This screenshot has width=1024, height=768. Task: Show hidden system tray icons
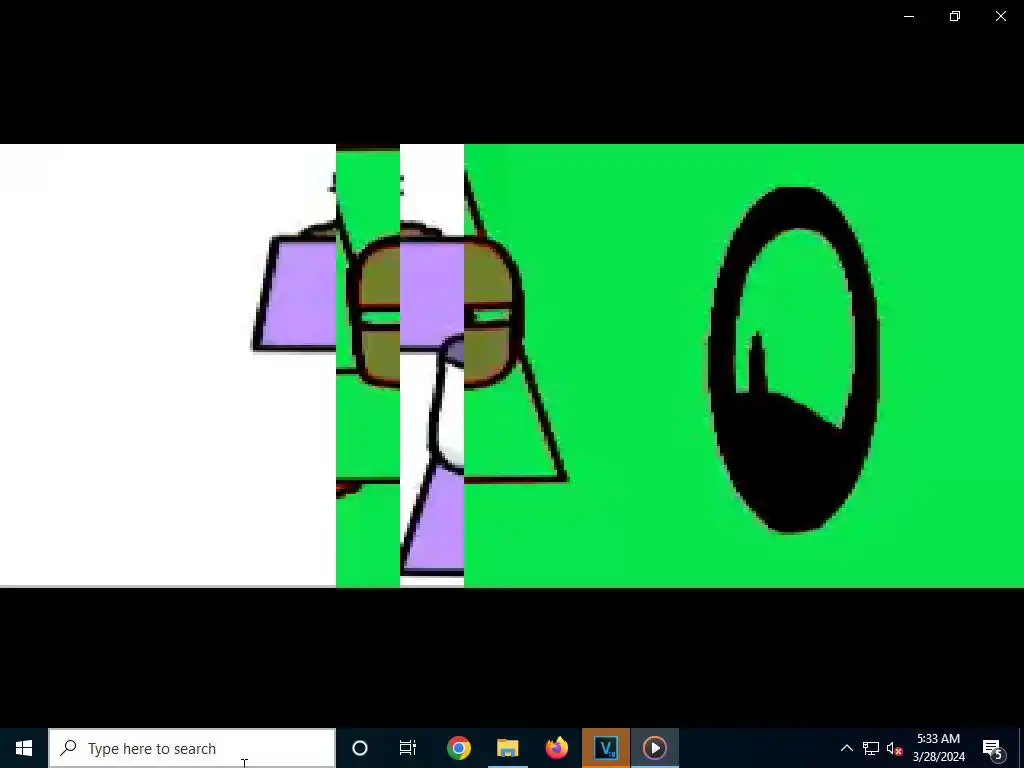[x=846, y=748]
